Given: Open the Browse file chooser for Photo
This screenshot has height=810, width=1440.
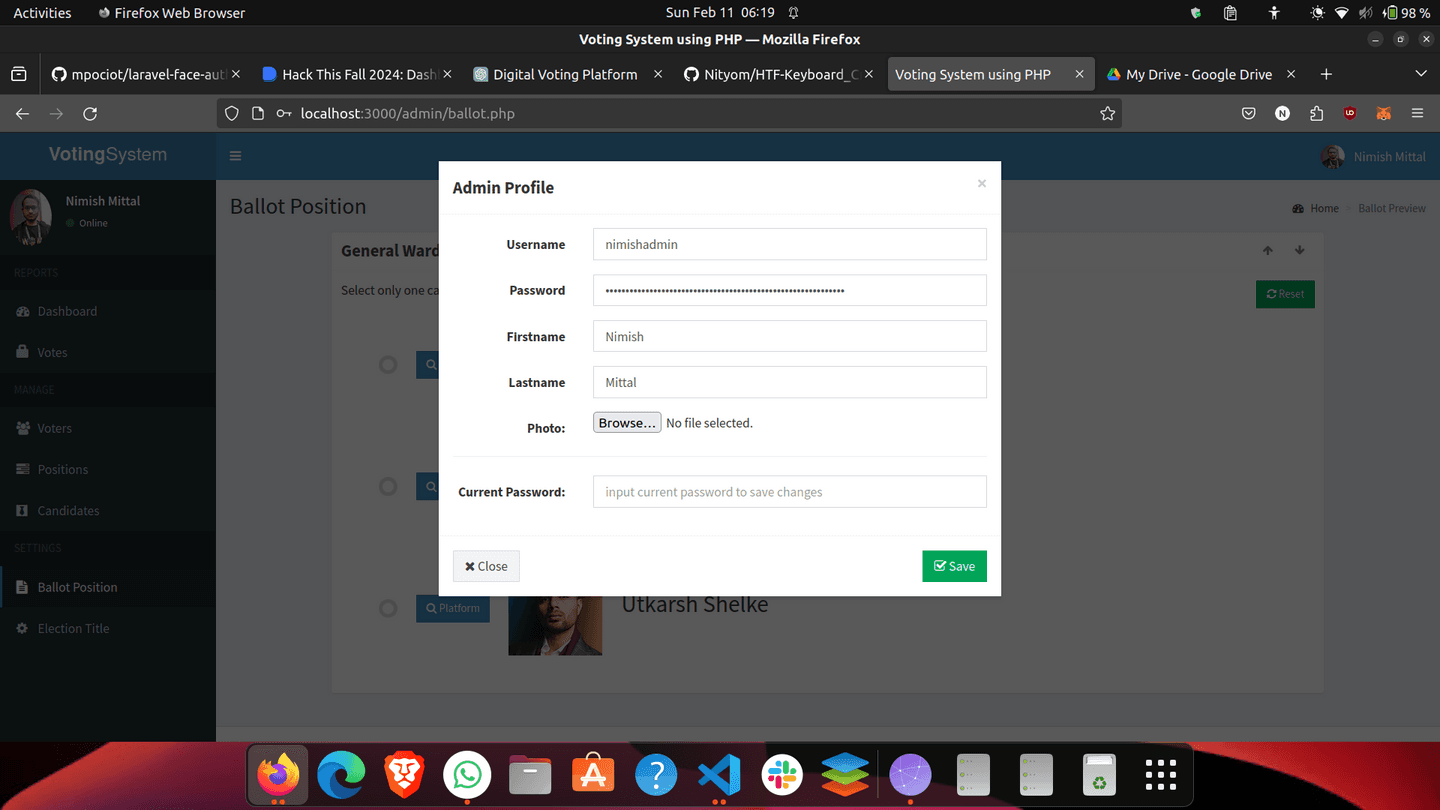Looking at the screenshot, I should pyautogui.click(x=627, y=423).
